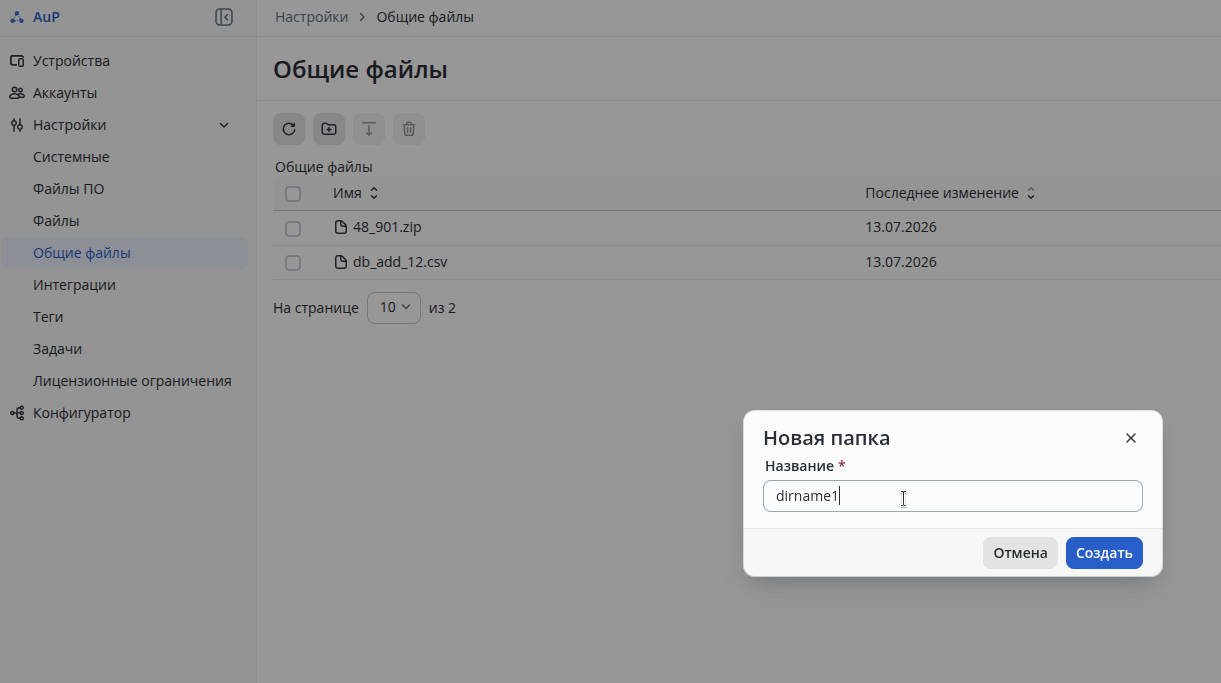Click the Название folder name field
This screenshot has height=683, width=1221.
coord(953,496)
